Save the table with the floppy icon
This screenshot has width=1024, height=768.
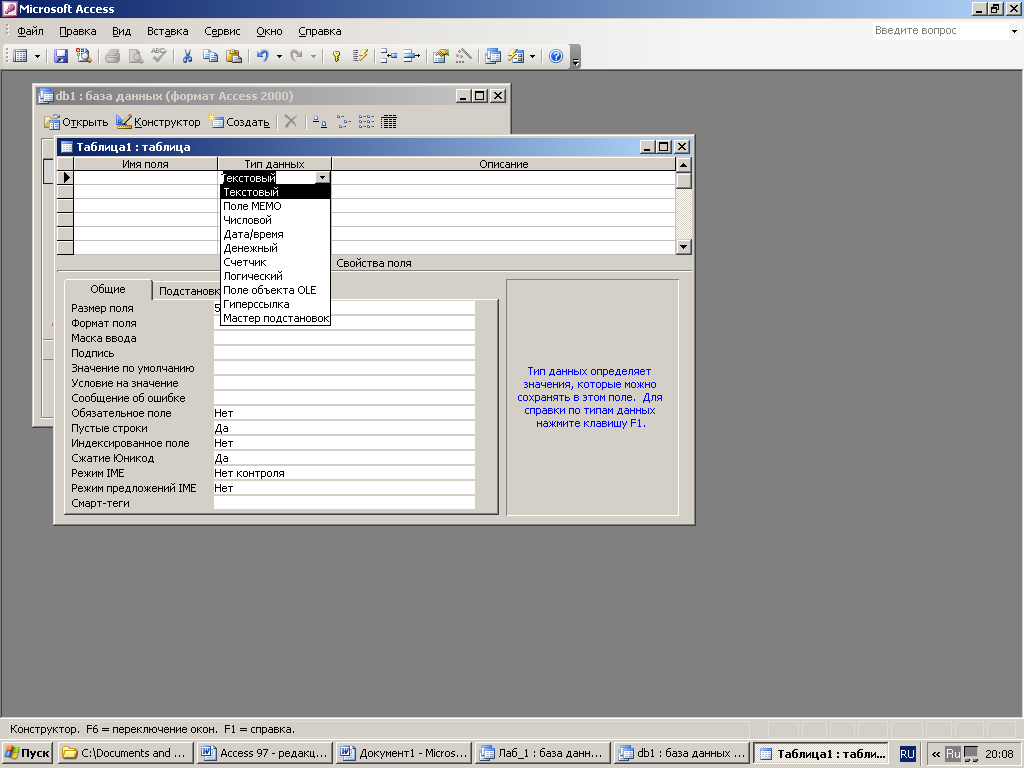pos(61,56)
